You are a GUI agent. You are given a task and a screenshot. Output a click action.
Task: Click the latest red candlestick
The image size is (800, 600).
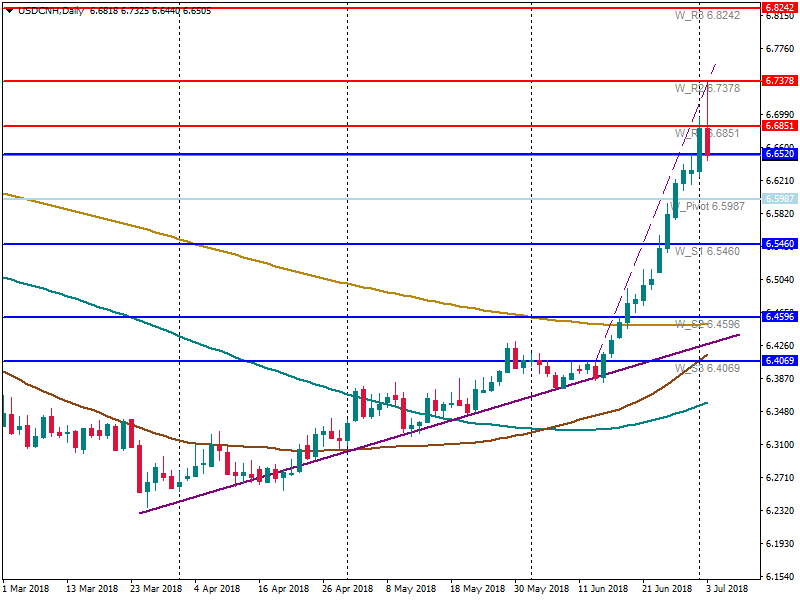(x=707, y=140)
